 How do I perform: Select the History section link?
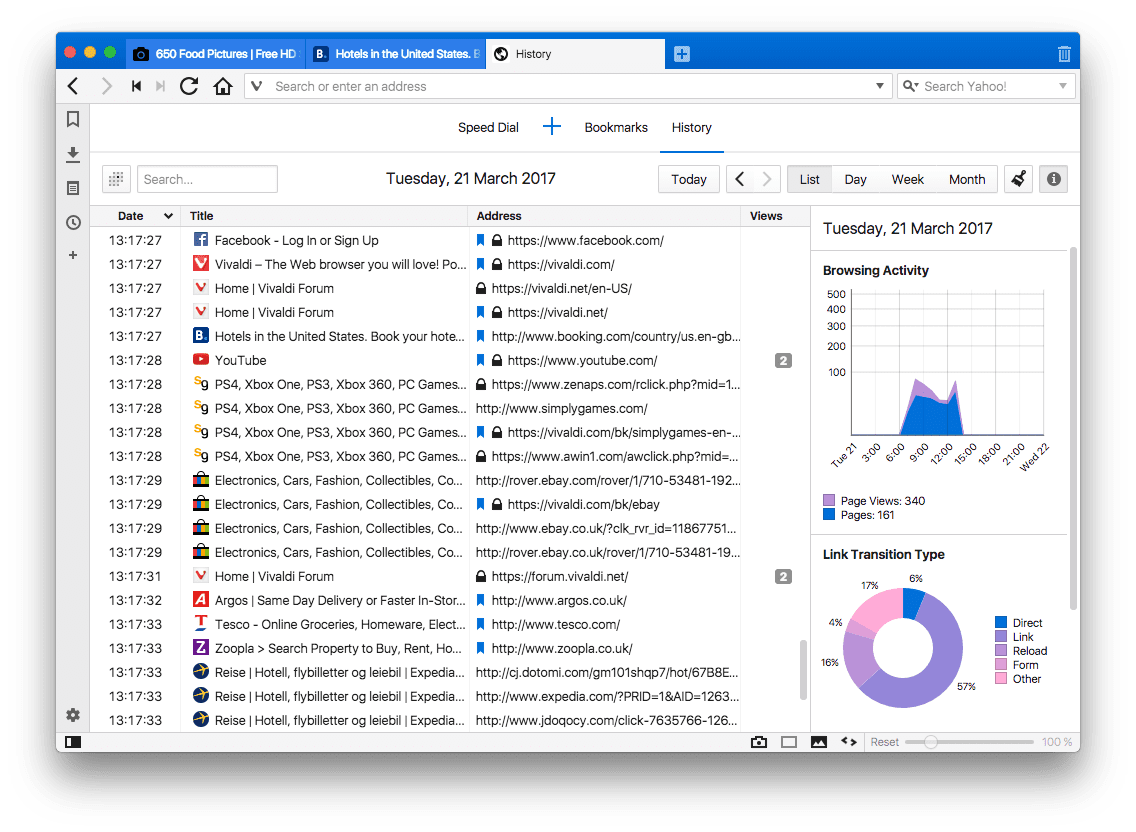[x=691, y=128]
